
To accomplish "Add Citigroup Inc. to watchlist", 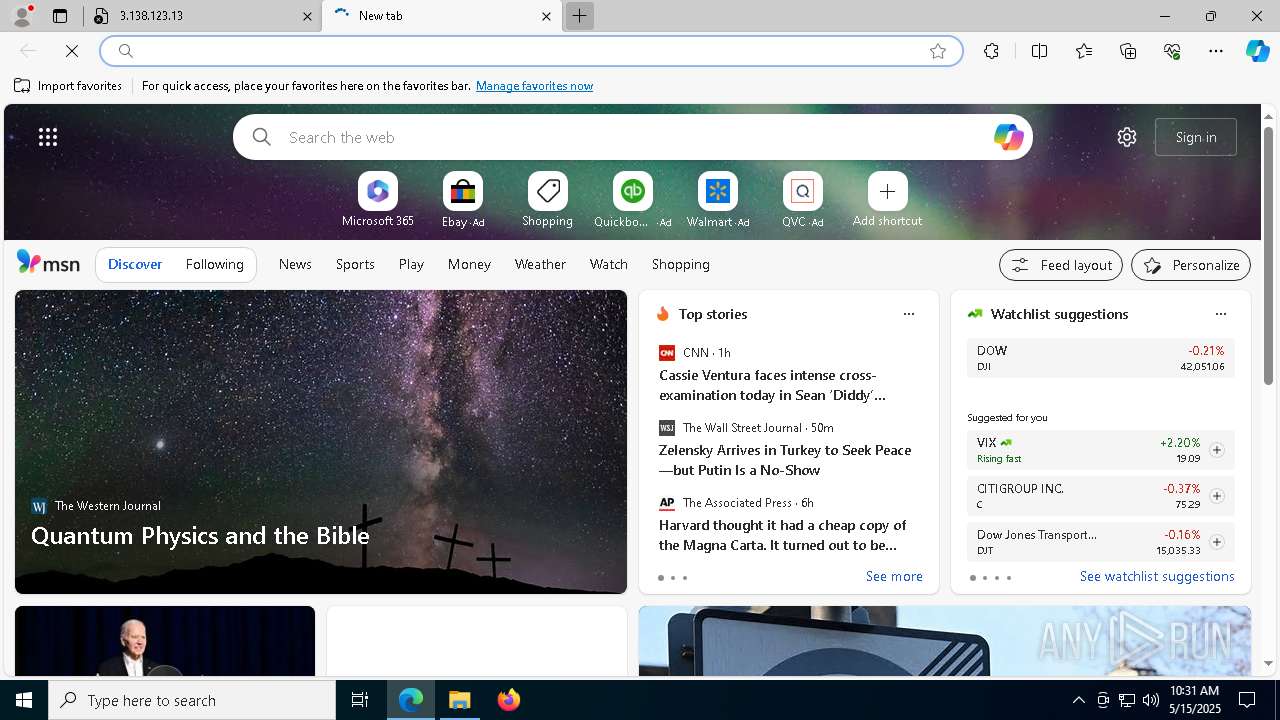I will 1216,496.
